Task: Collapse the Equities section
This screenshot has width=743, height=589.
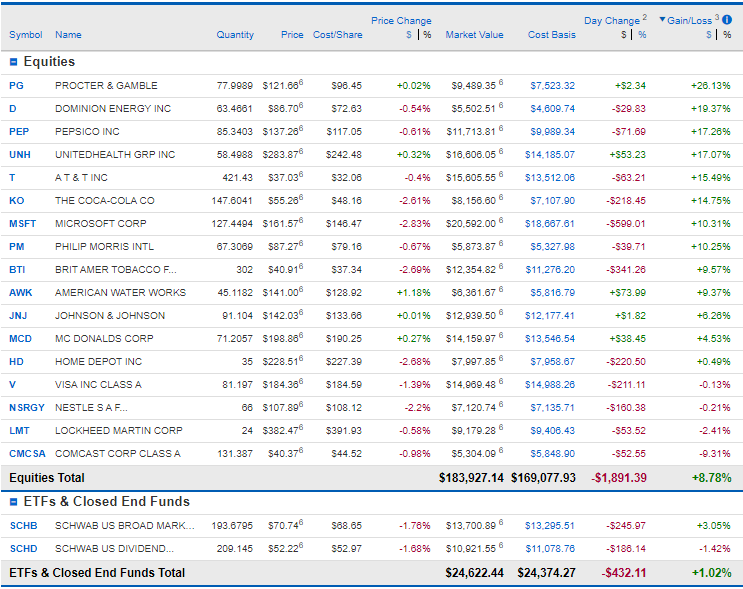Action: (13, 62)
